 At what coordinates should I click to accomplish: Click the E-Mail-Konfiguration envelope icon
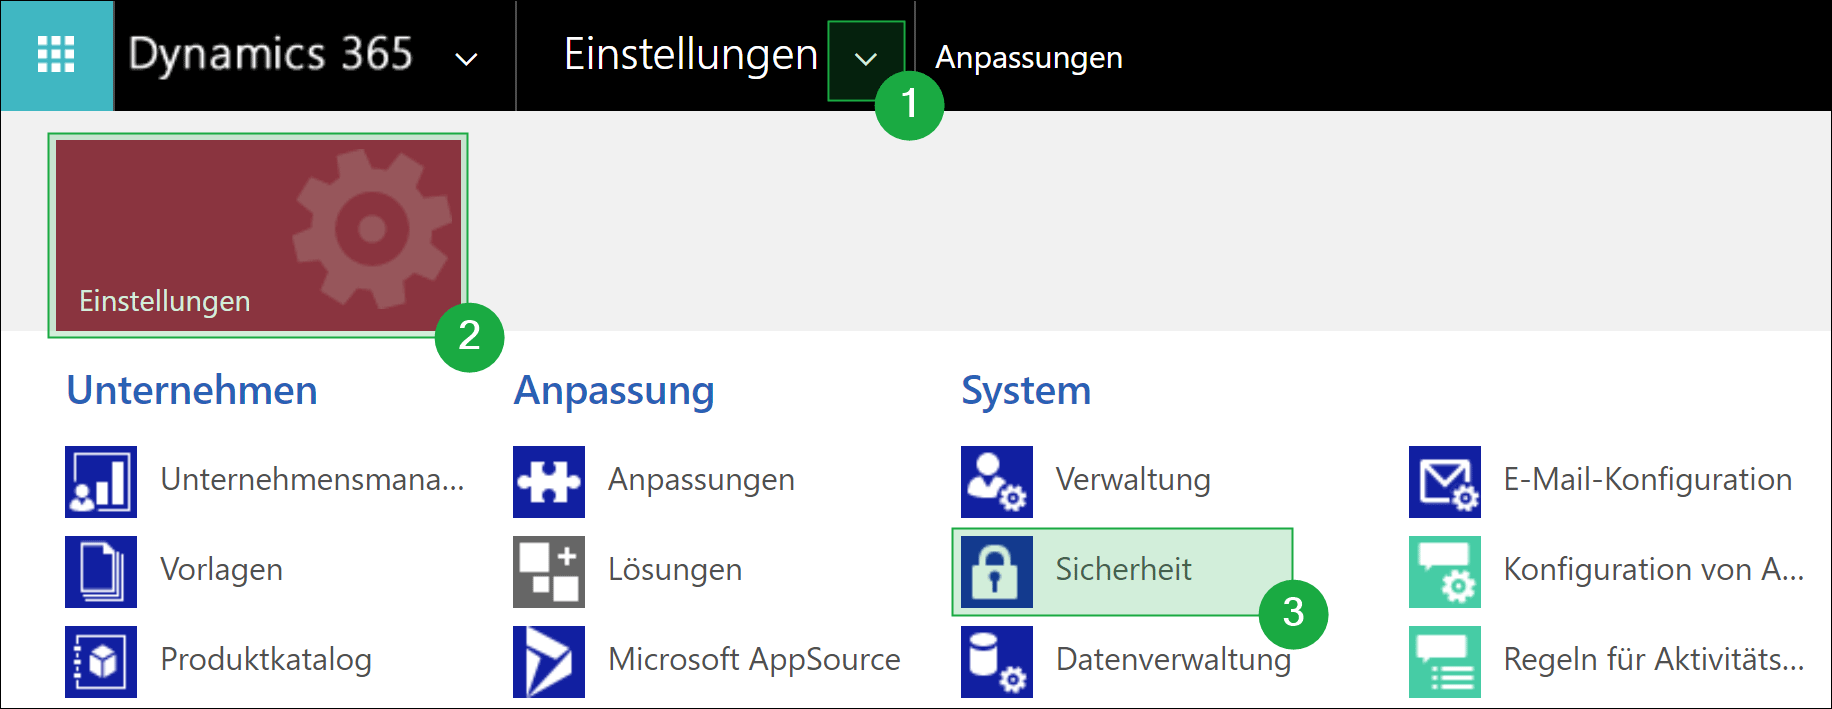pyautogui.click(x=1445, y=482)
